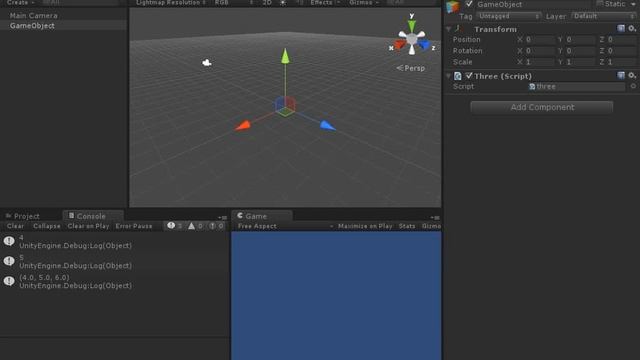Viewport: 640px width, 360px height.
Task: Toggle error message filter in console
Action: coord(216,226)
